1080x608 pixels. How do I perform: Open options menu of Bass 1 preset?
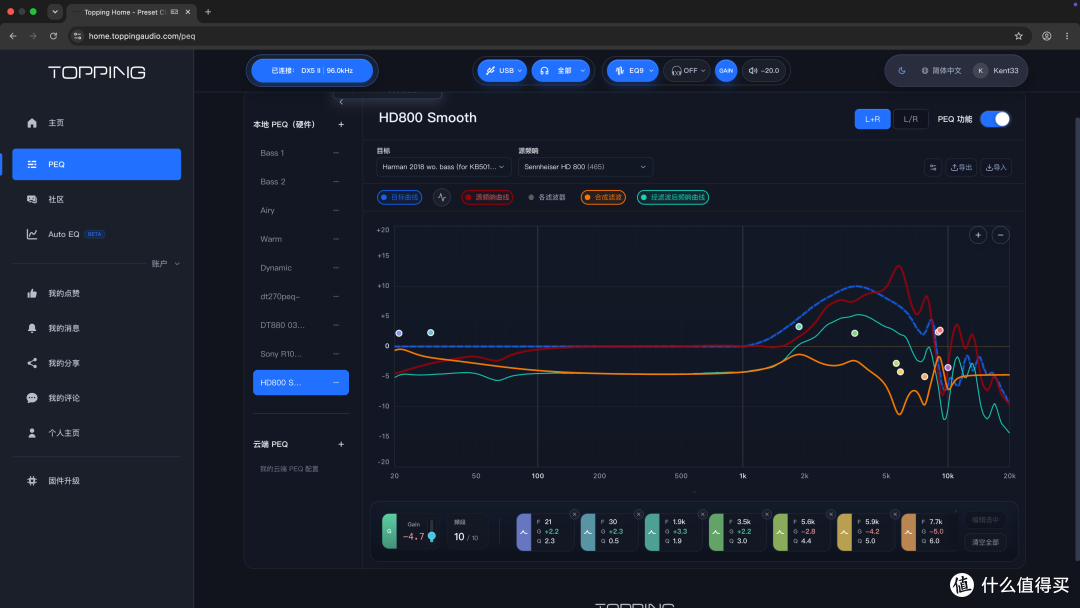coord(336,153)
